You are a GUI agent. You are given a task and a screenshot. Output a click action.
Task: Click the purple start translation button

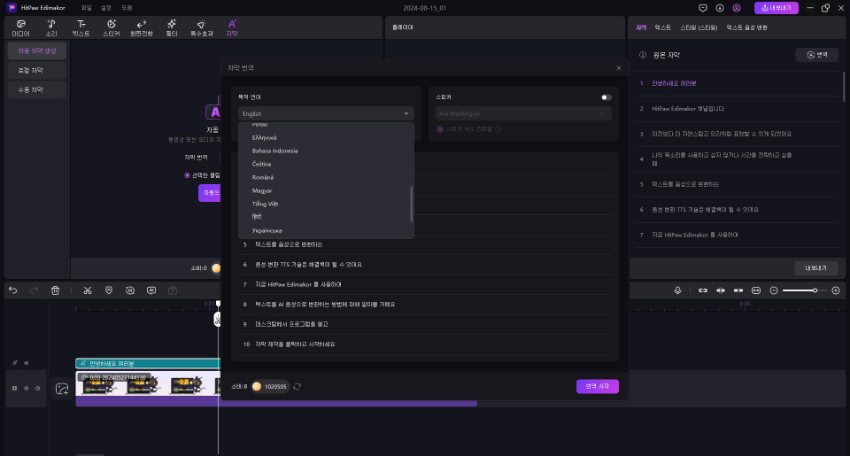pyautogui.click(x=597, y=386)
